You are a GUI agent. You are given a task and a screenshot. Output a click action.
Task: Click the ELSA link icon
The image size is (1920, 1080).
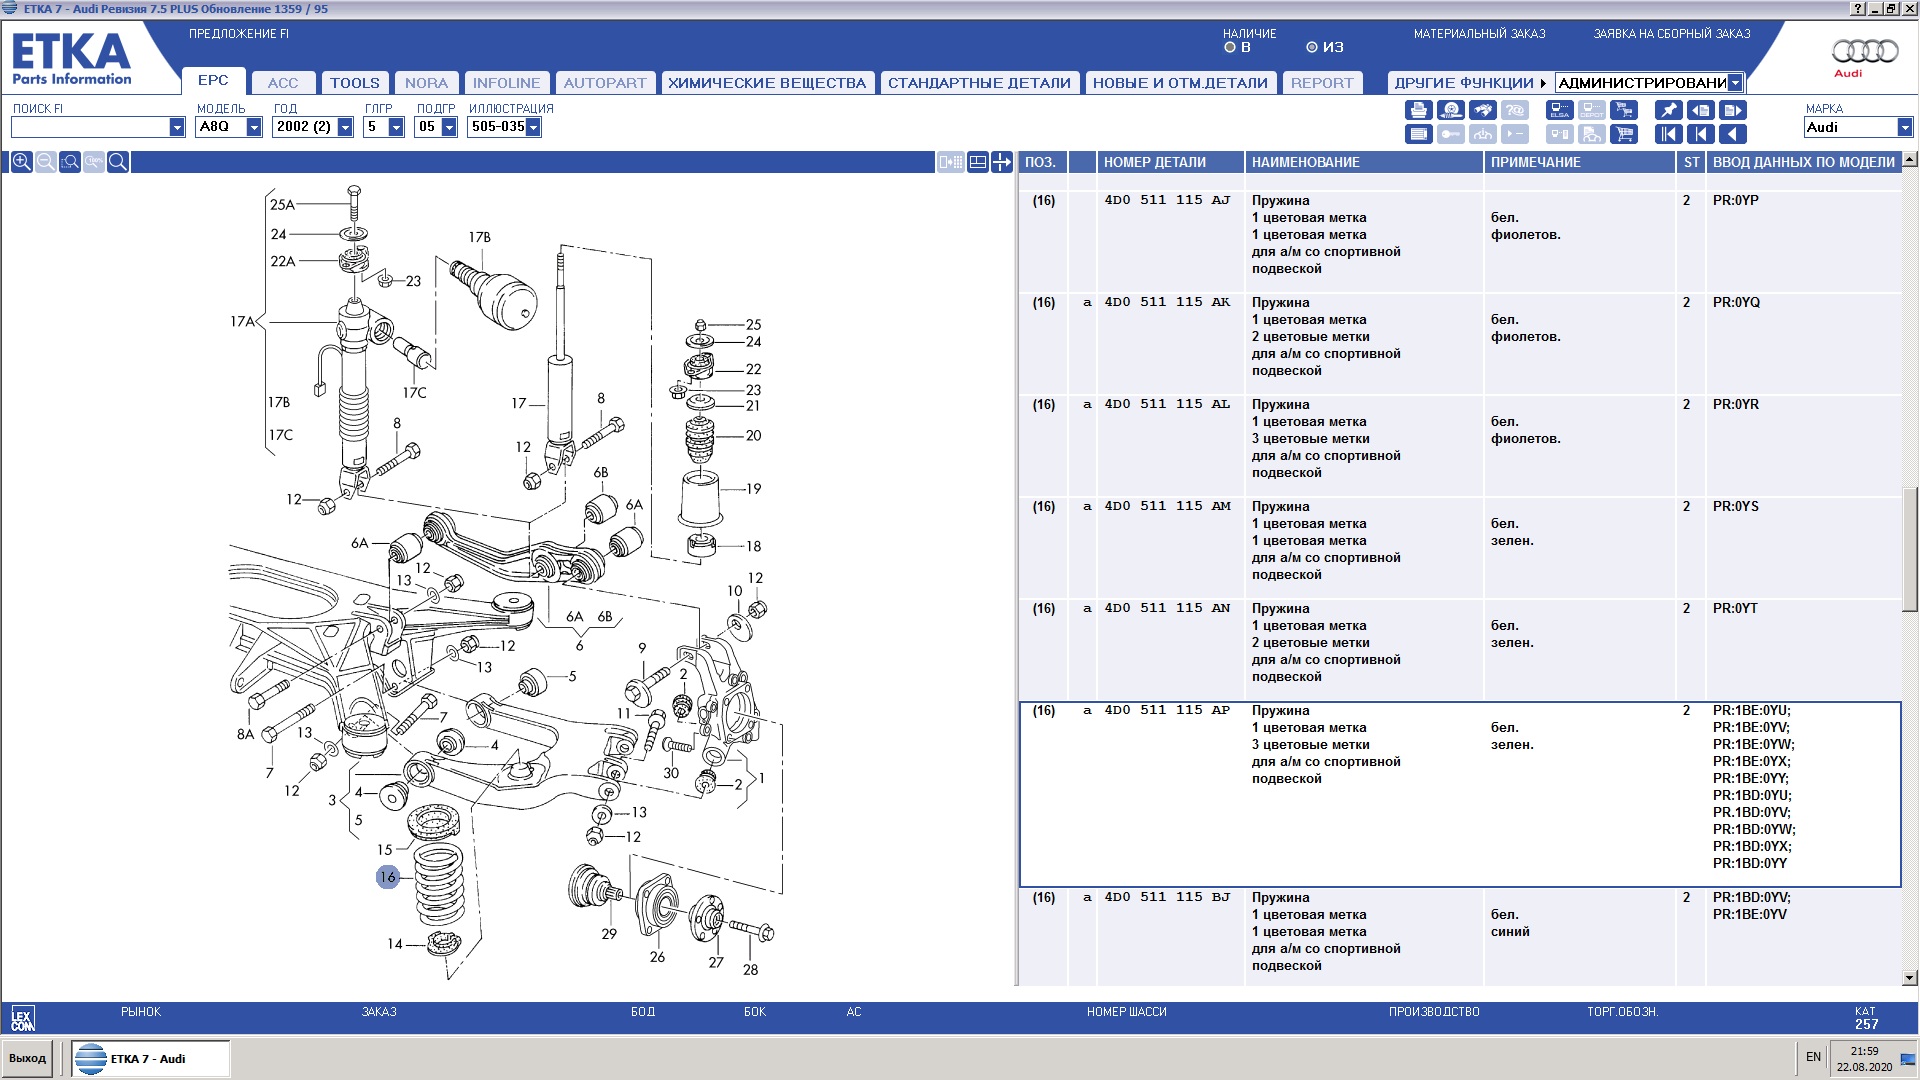(1559, 110)
